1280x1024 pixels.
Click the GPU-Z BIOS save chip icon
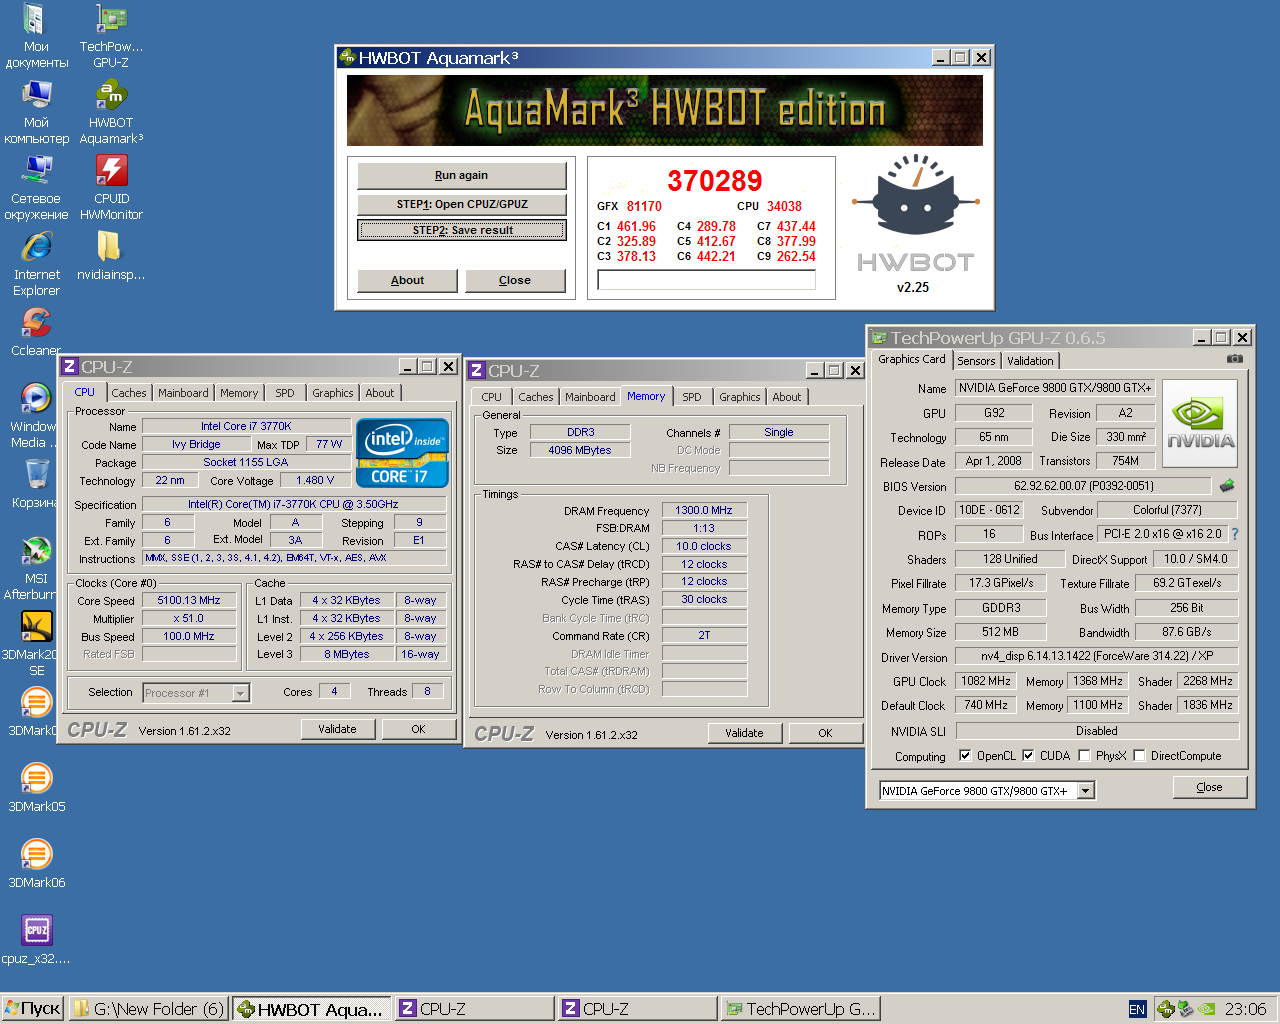[1227, 486]
